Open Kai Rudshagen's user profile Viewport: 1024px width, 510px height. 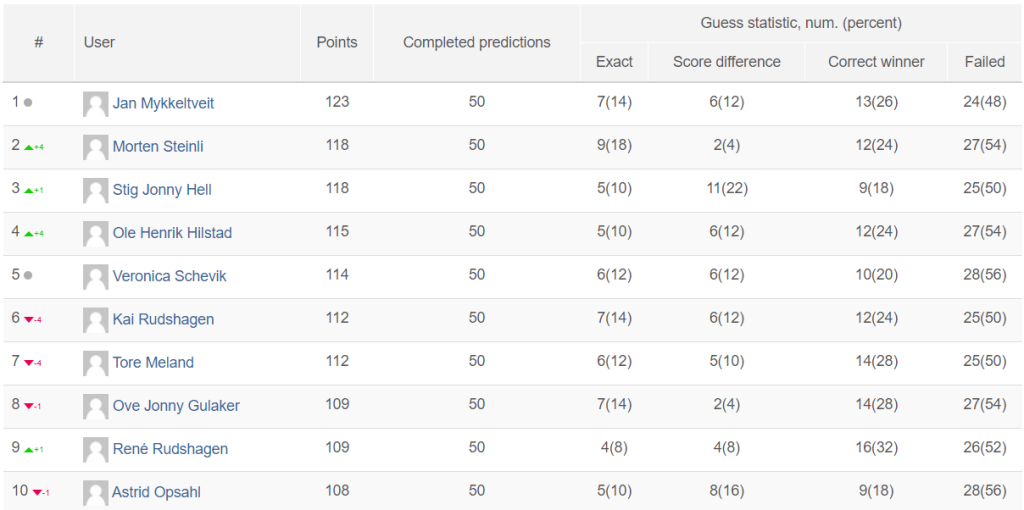[x=163, y=319]
